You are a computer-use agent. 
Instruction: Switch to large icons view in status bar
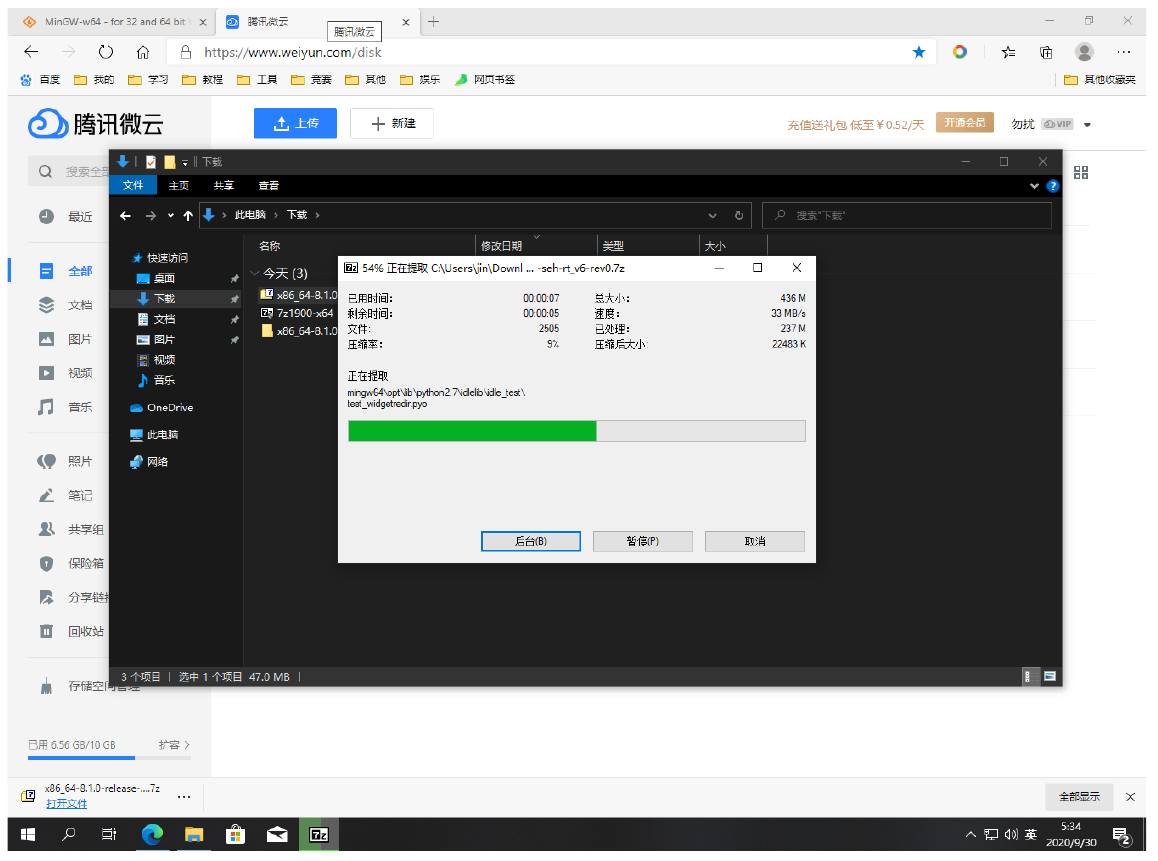[1050, 677]
